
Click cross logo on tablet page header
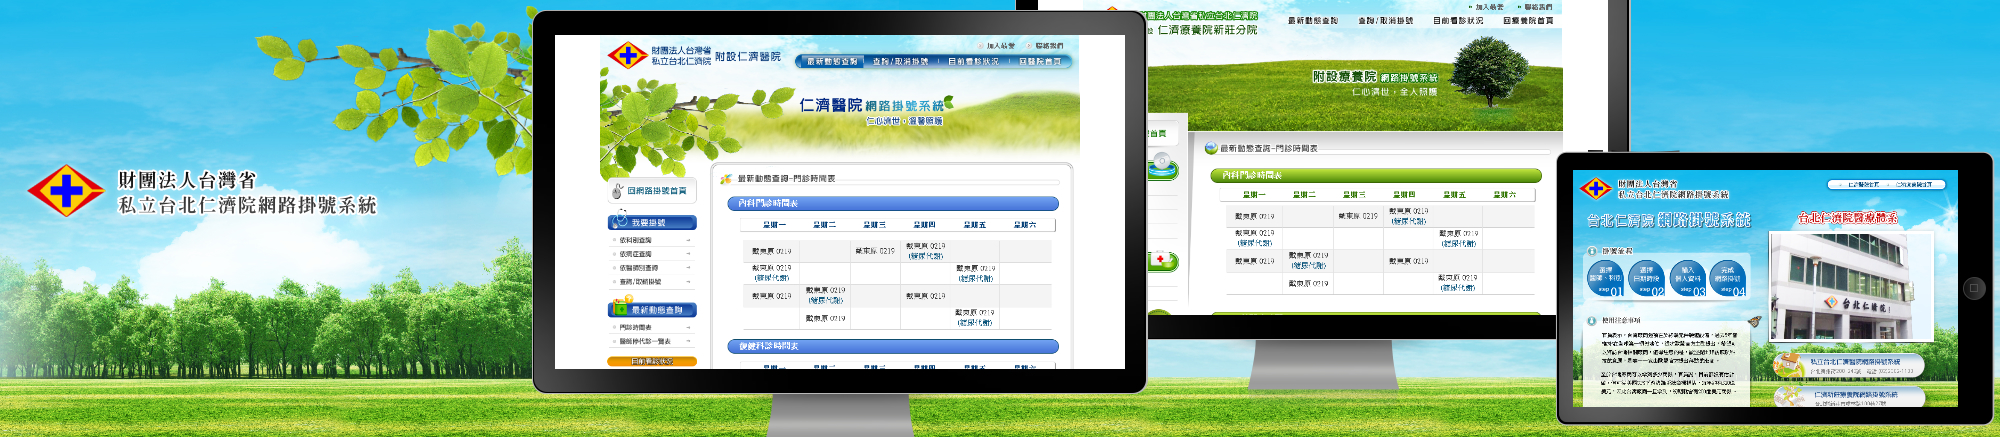[1595, 188]
